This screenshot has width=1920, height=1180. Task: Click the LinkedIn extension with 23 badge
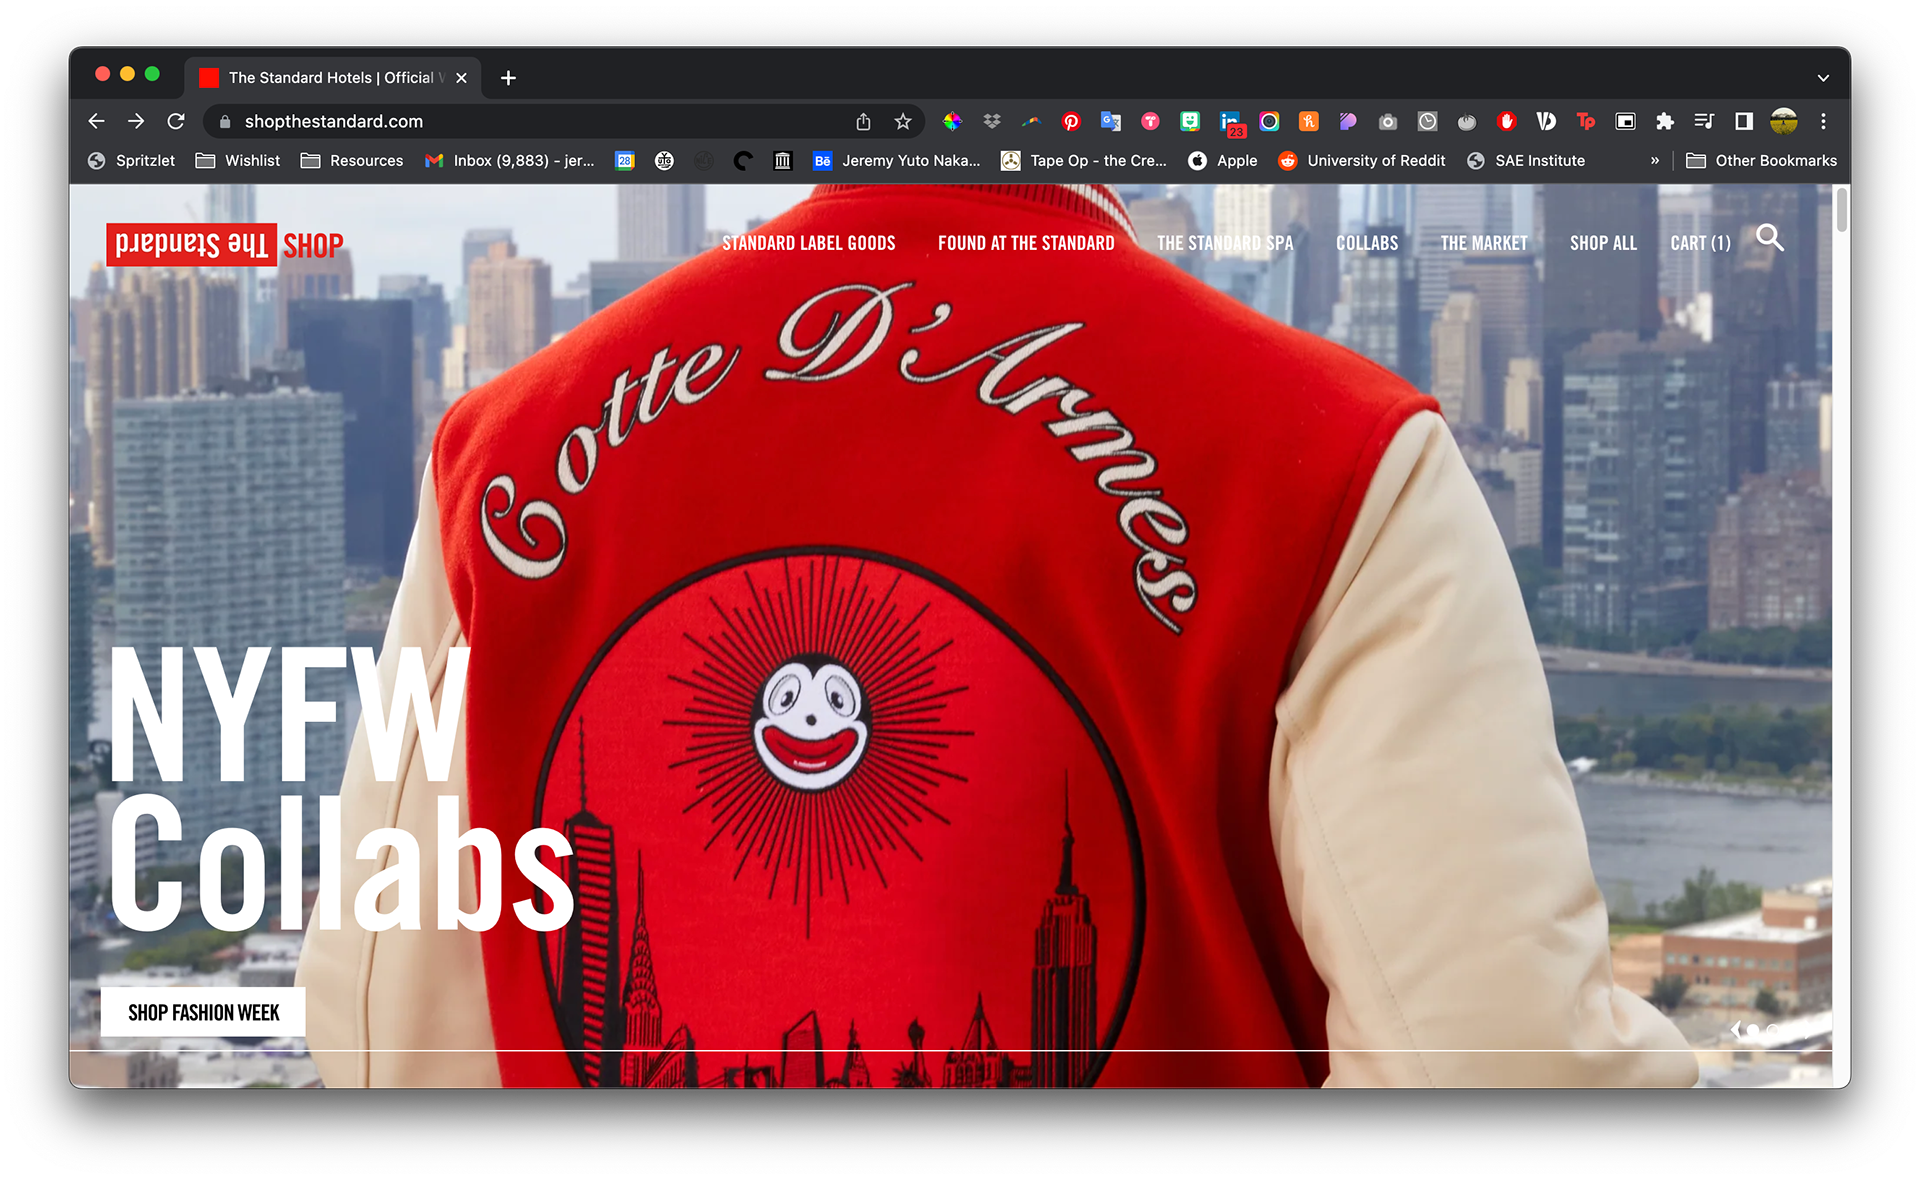point(1230,122)
